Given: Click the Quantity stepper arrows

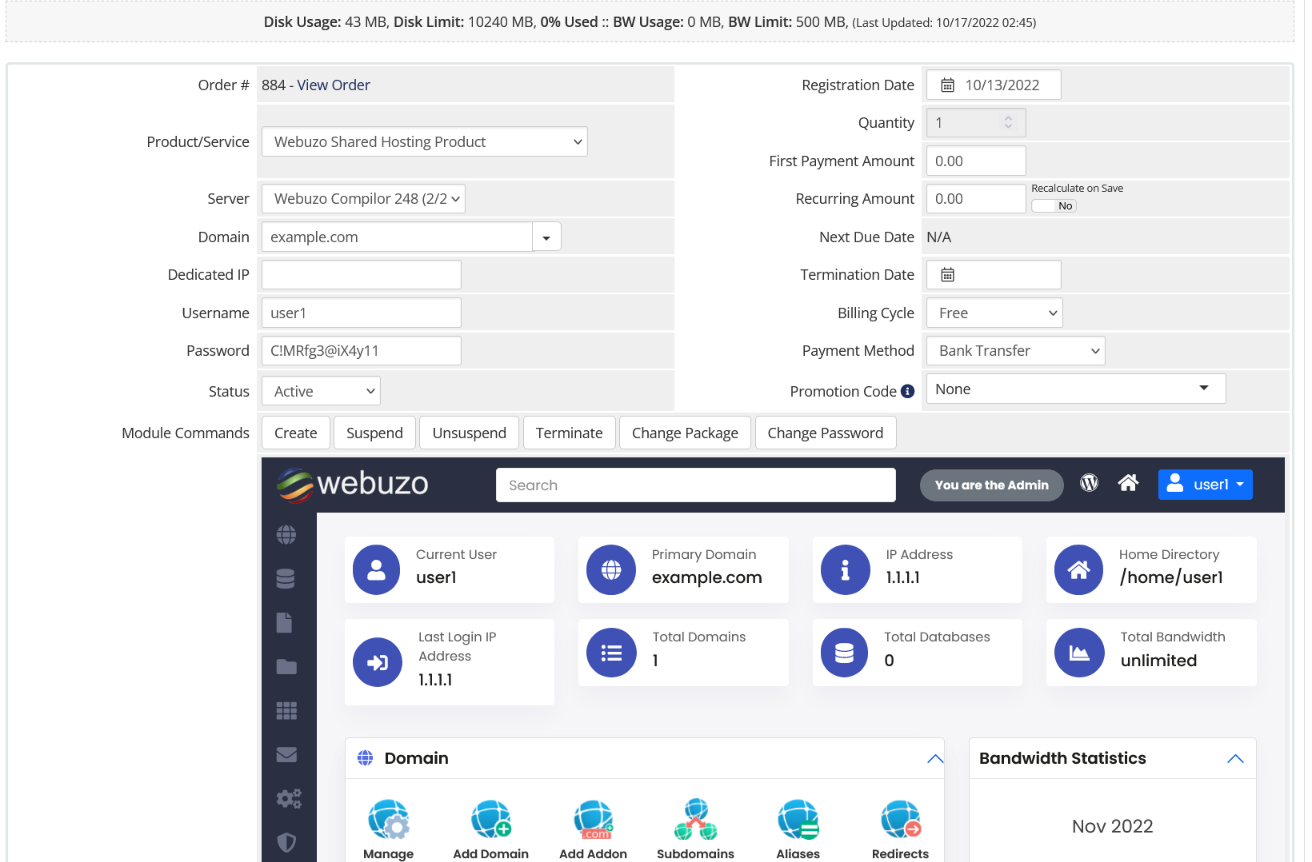Looking at the screenshot, I should click(x=1008, y=123).
